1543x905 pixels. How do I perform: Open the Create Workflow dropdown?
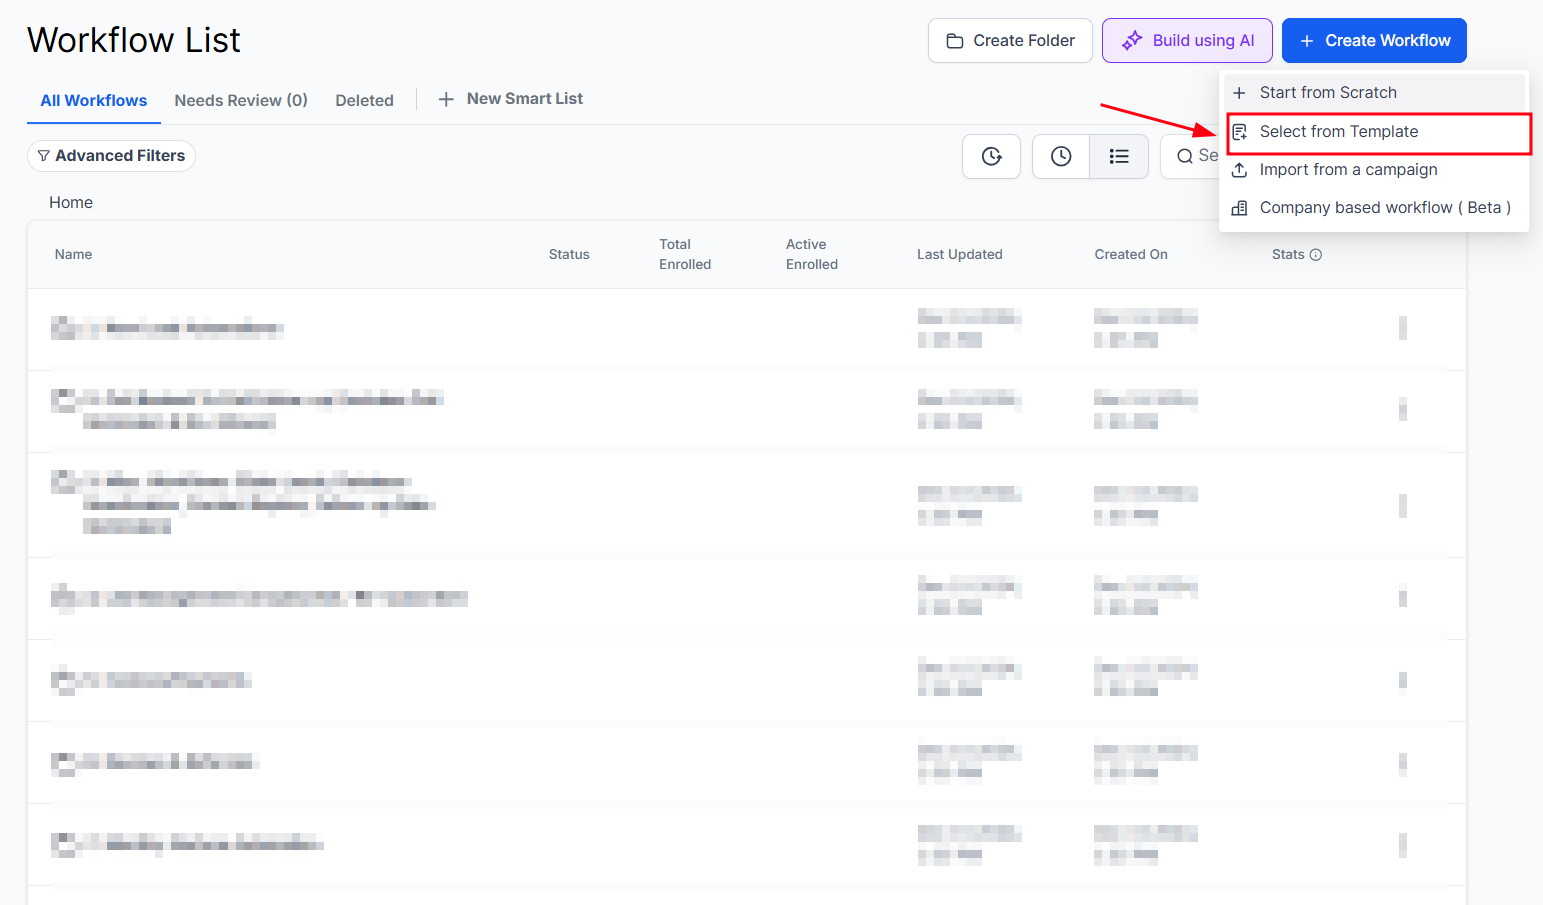[x=1374, y=41]
